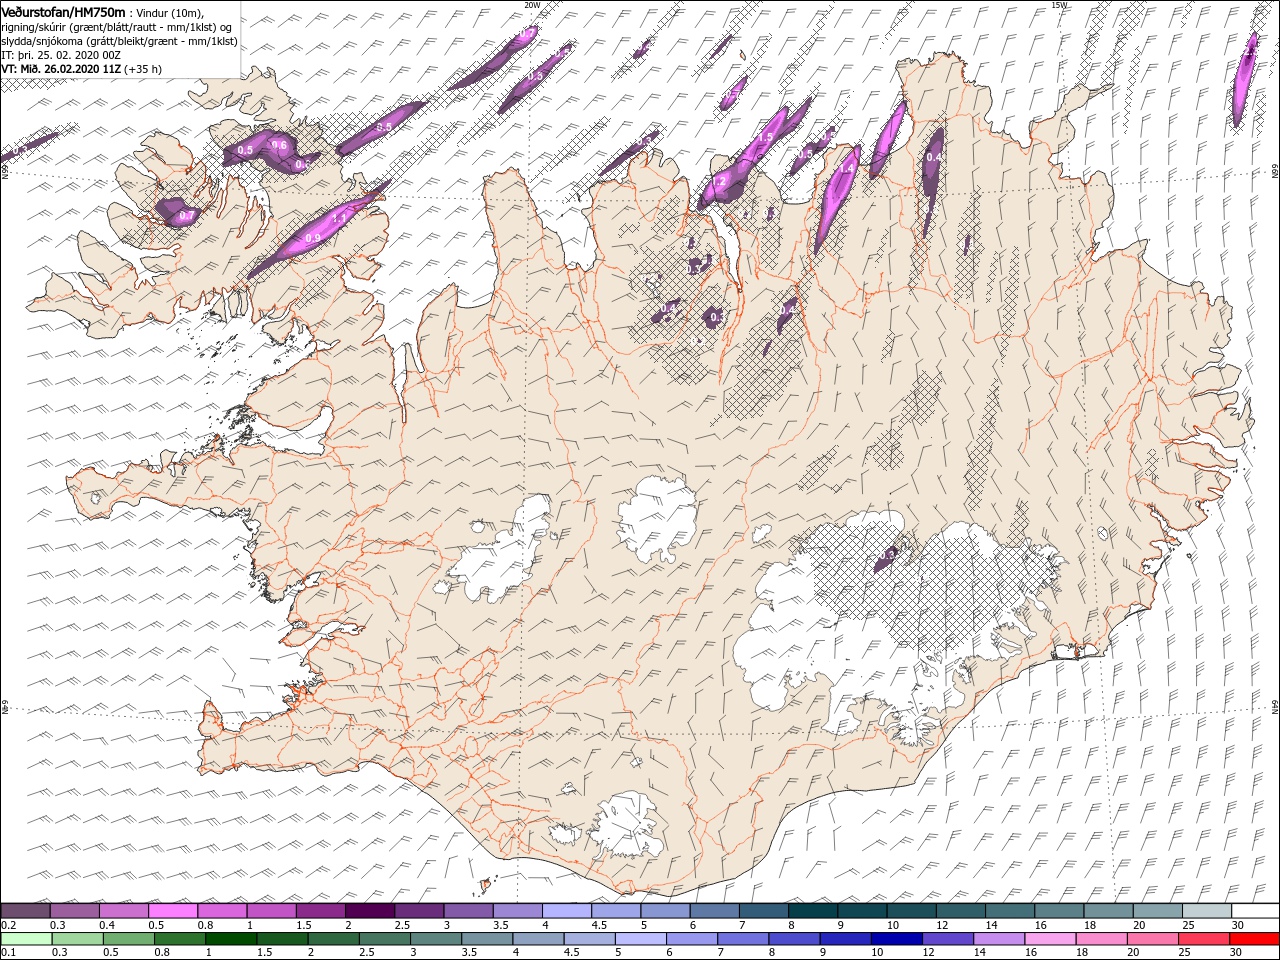Click the 1.1 snowfall value over the Westfjords
This screenshot has height=960, width=1280.
338,217
